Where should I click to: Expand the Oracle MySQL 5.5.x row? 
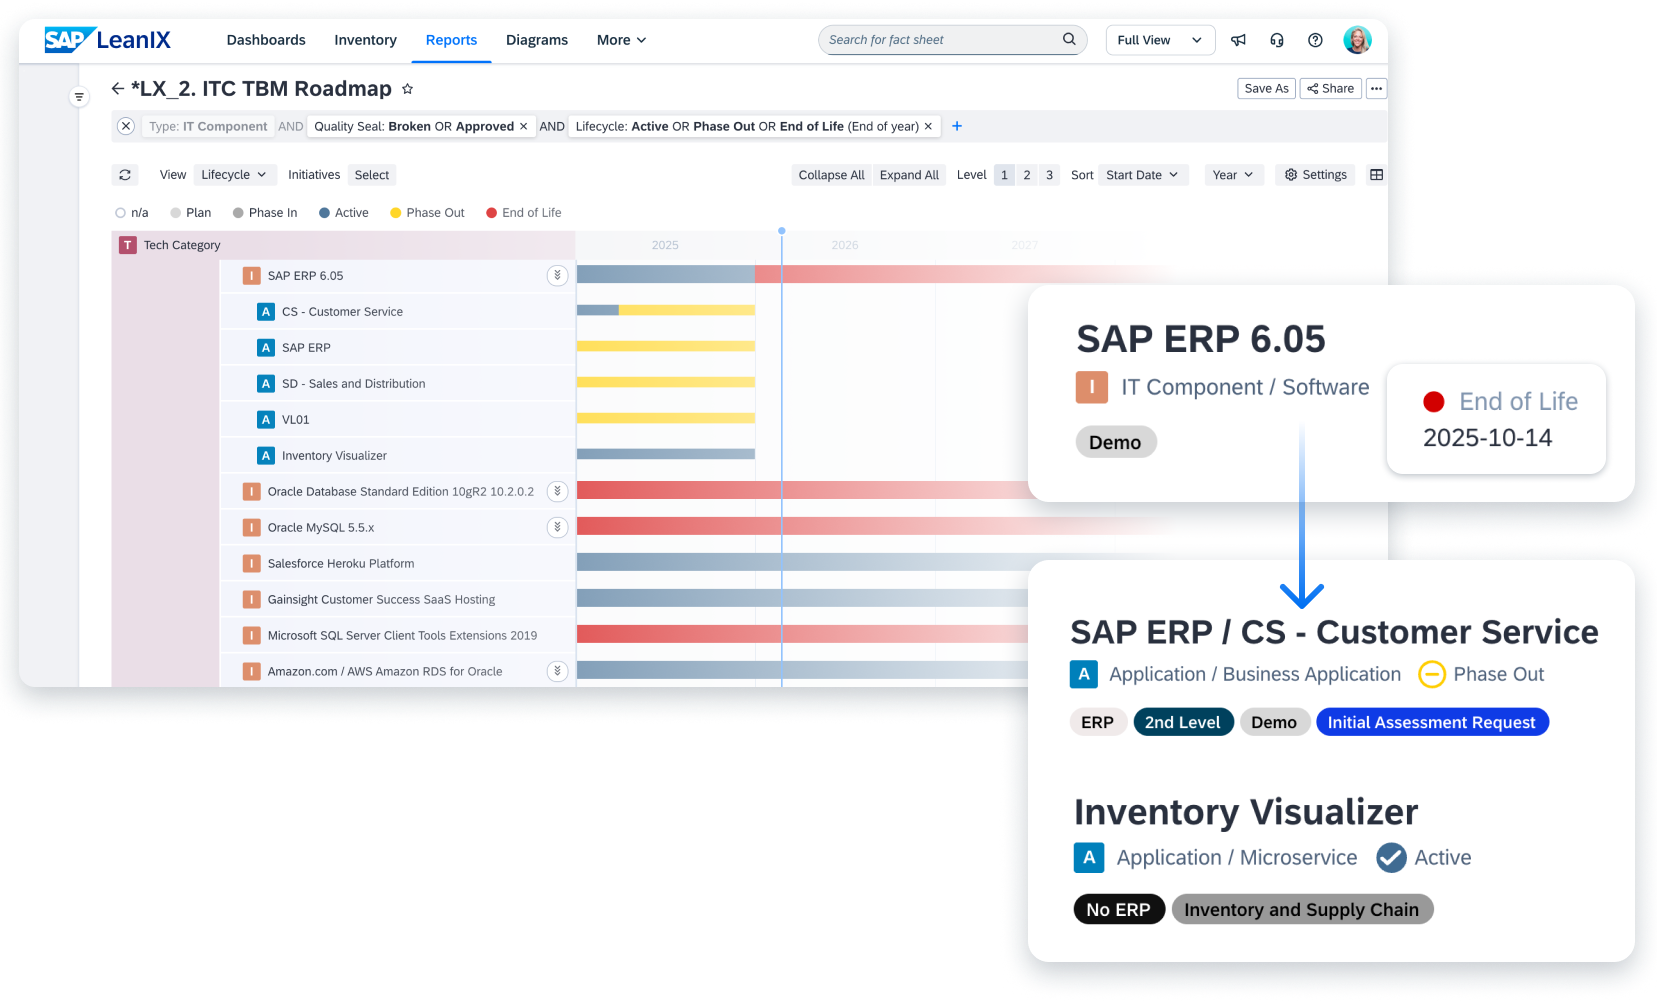[x=557, y=527]
